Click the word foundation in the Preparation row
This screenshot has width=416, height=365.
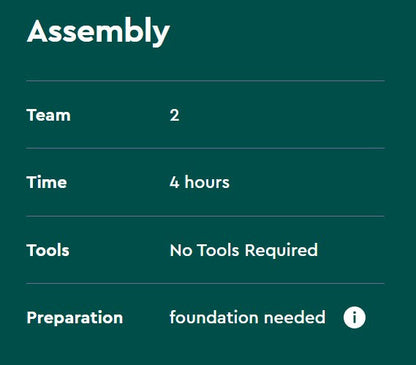pos(214,317)
